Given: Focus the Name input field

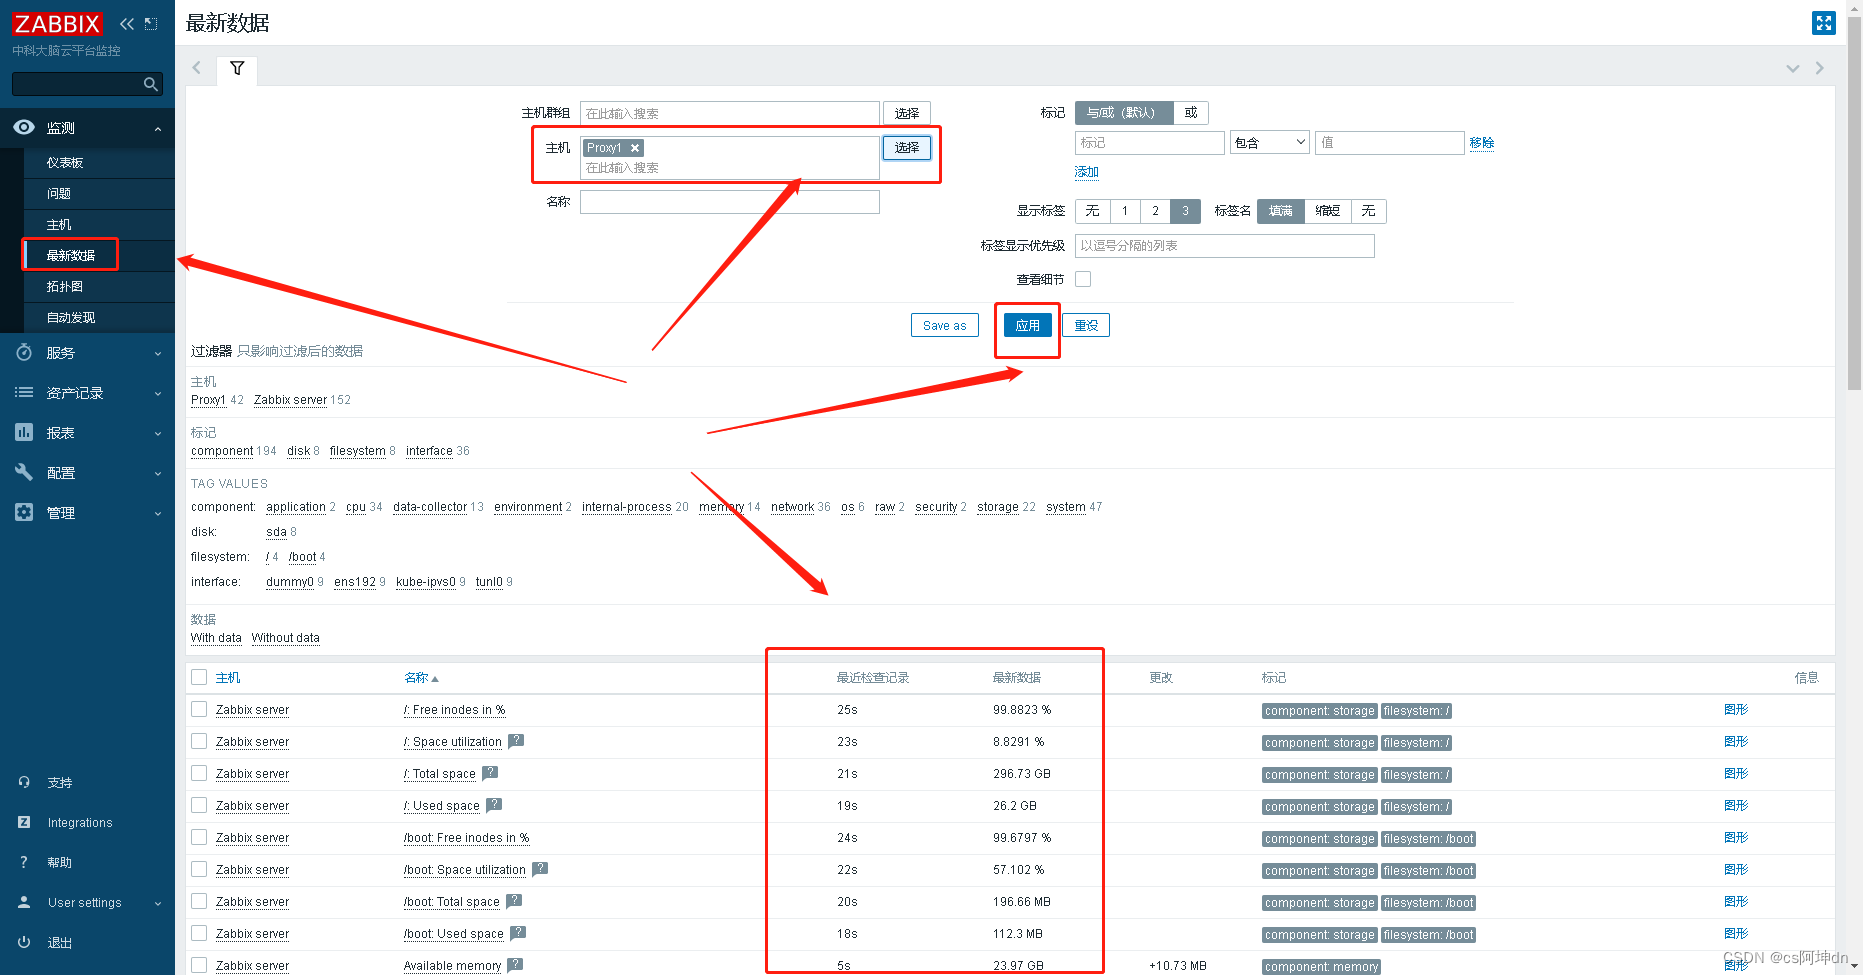Looking at the screenshot, I should point(730,202).
